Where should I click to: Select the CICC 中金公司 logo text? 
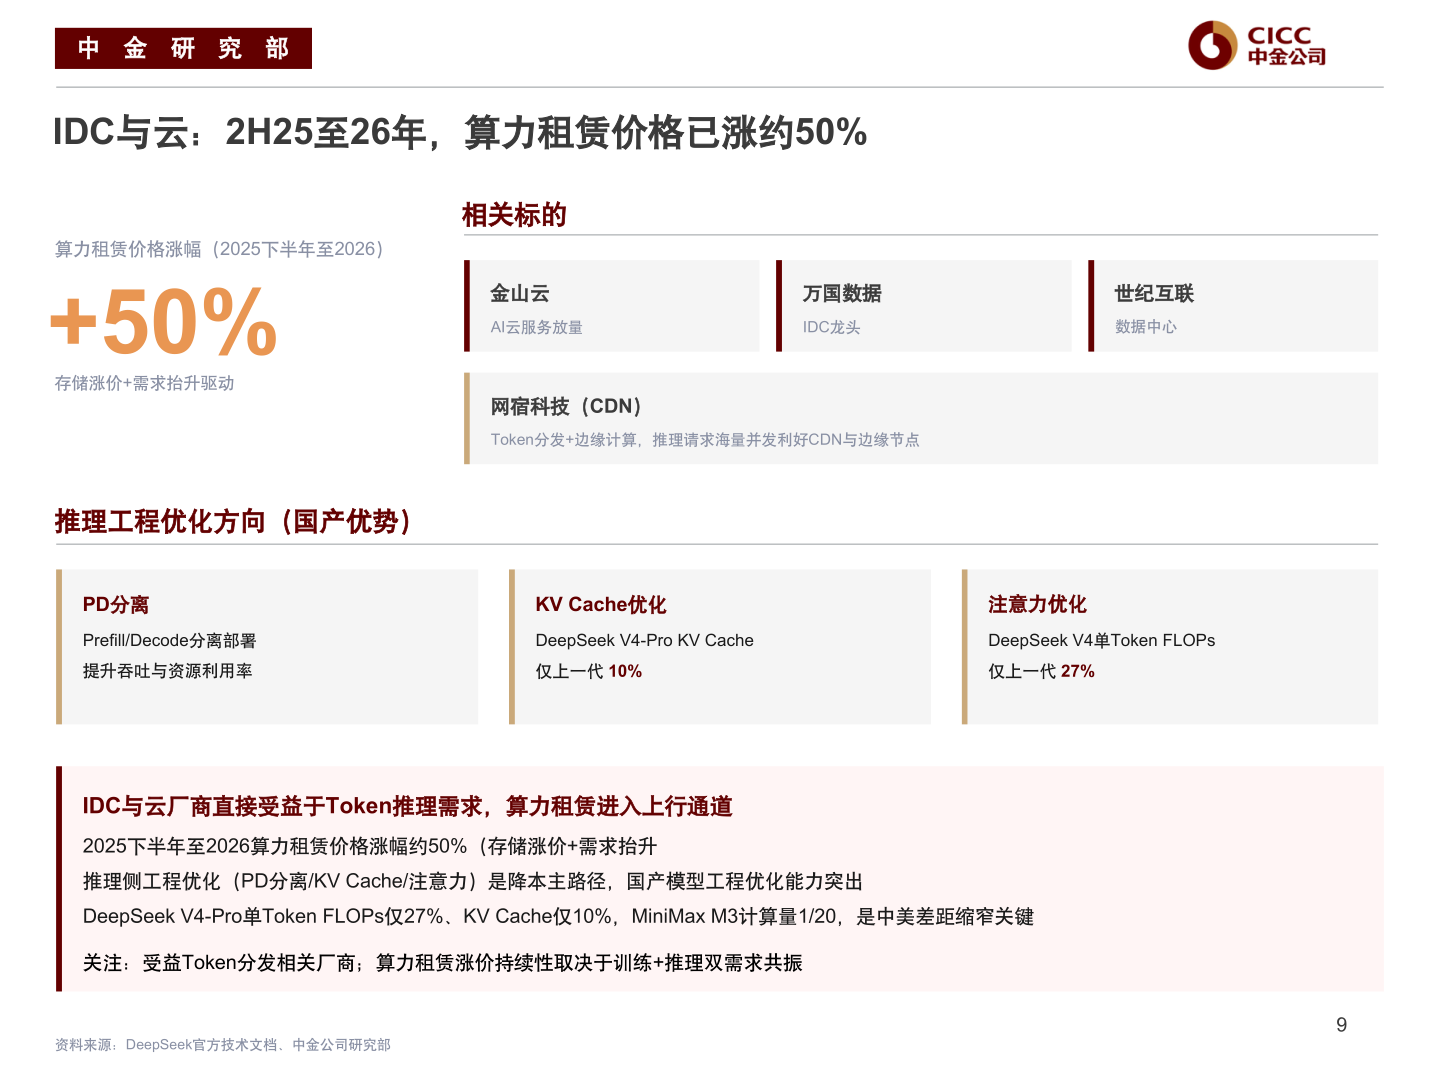click(1286, 46)
